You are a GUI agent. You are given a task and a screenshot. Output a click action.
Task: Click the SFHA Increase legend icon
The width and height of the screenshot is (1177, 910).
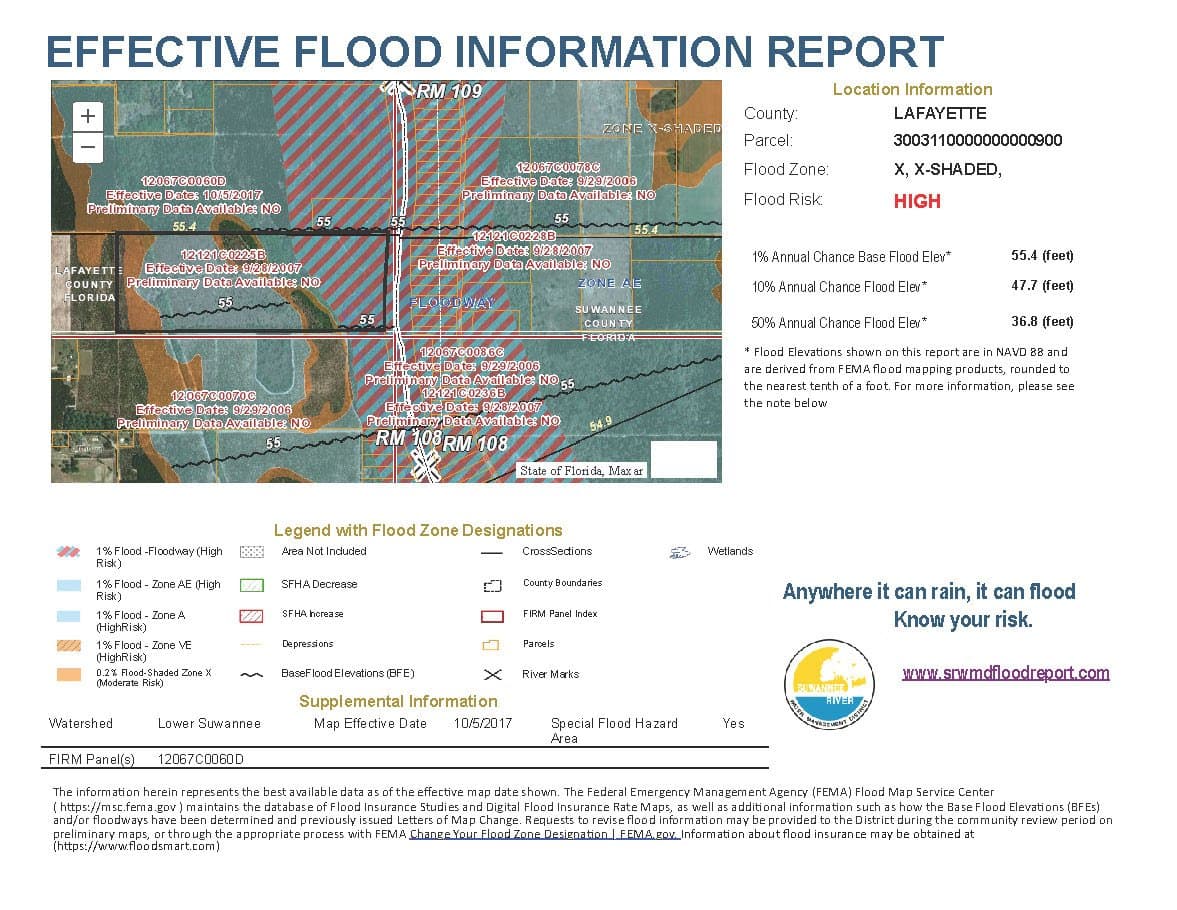click(252, 615)
